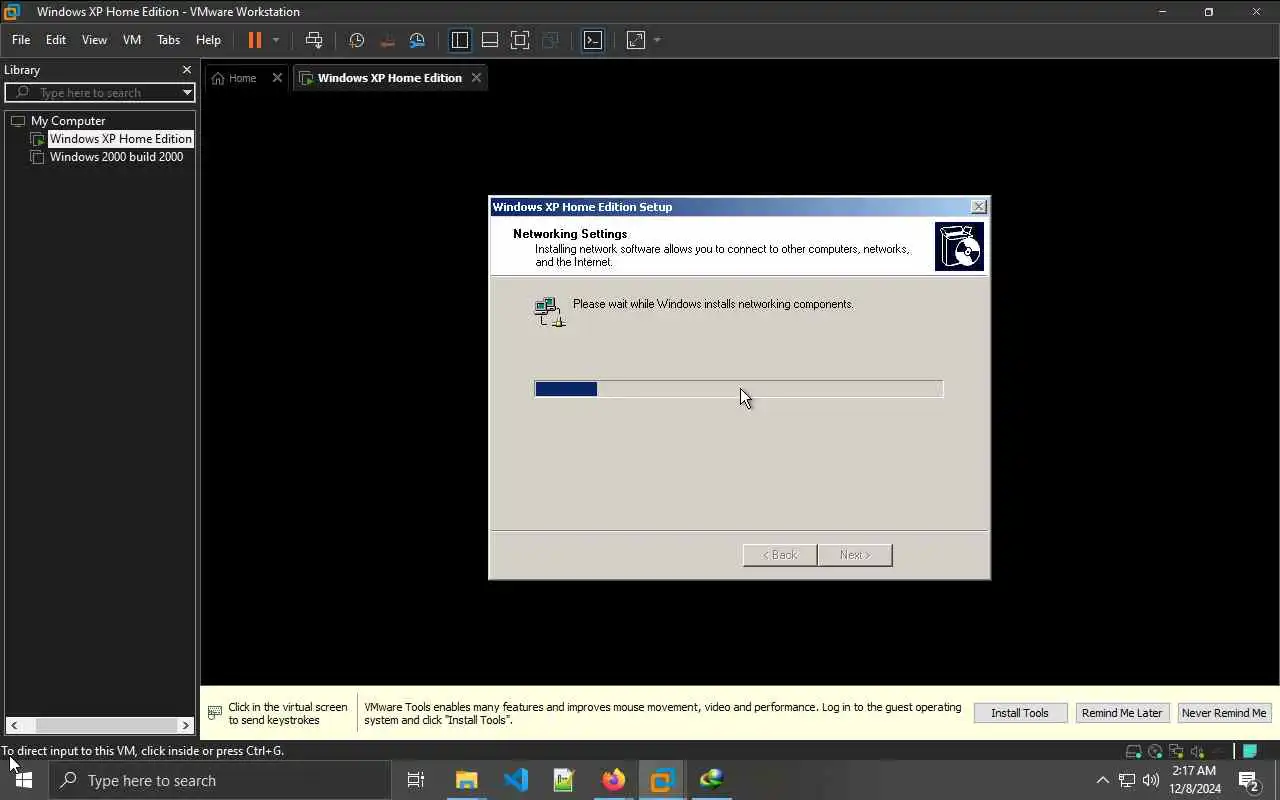Open the Help menu
The width and height of the screenshot is (1280, 800).
click(208, 40)
